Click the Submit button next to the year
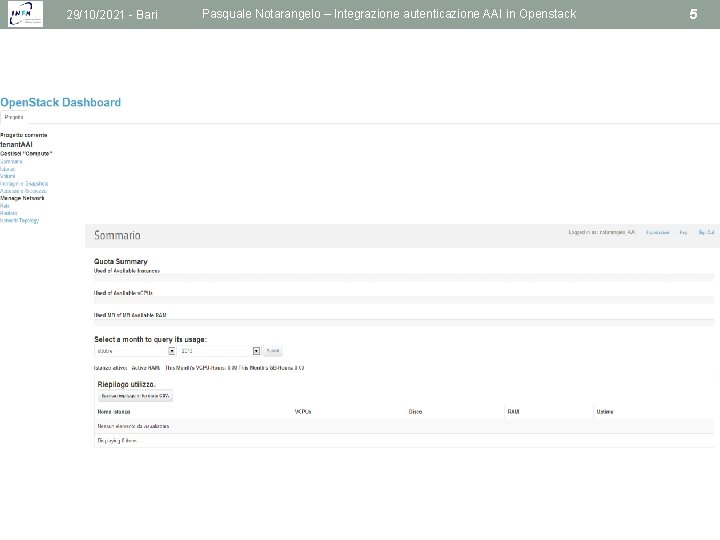Screen dimensions: 720x540 coord(273,351)
